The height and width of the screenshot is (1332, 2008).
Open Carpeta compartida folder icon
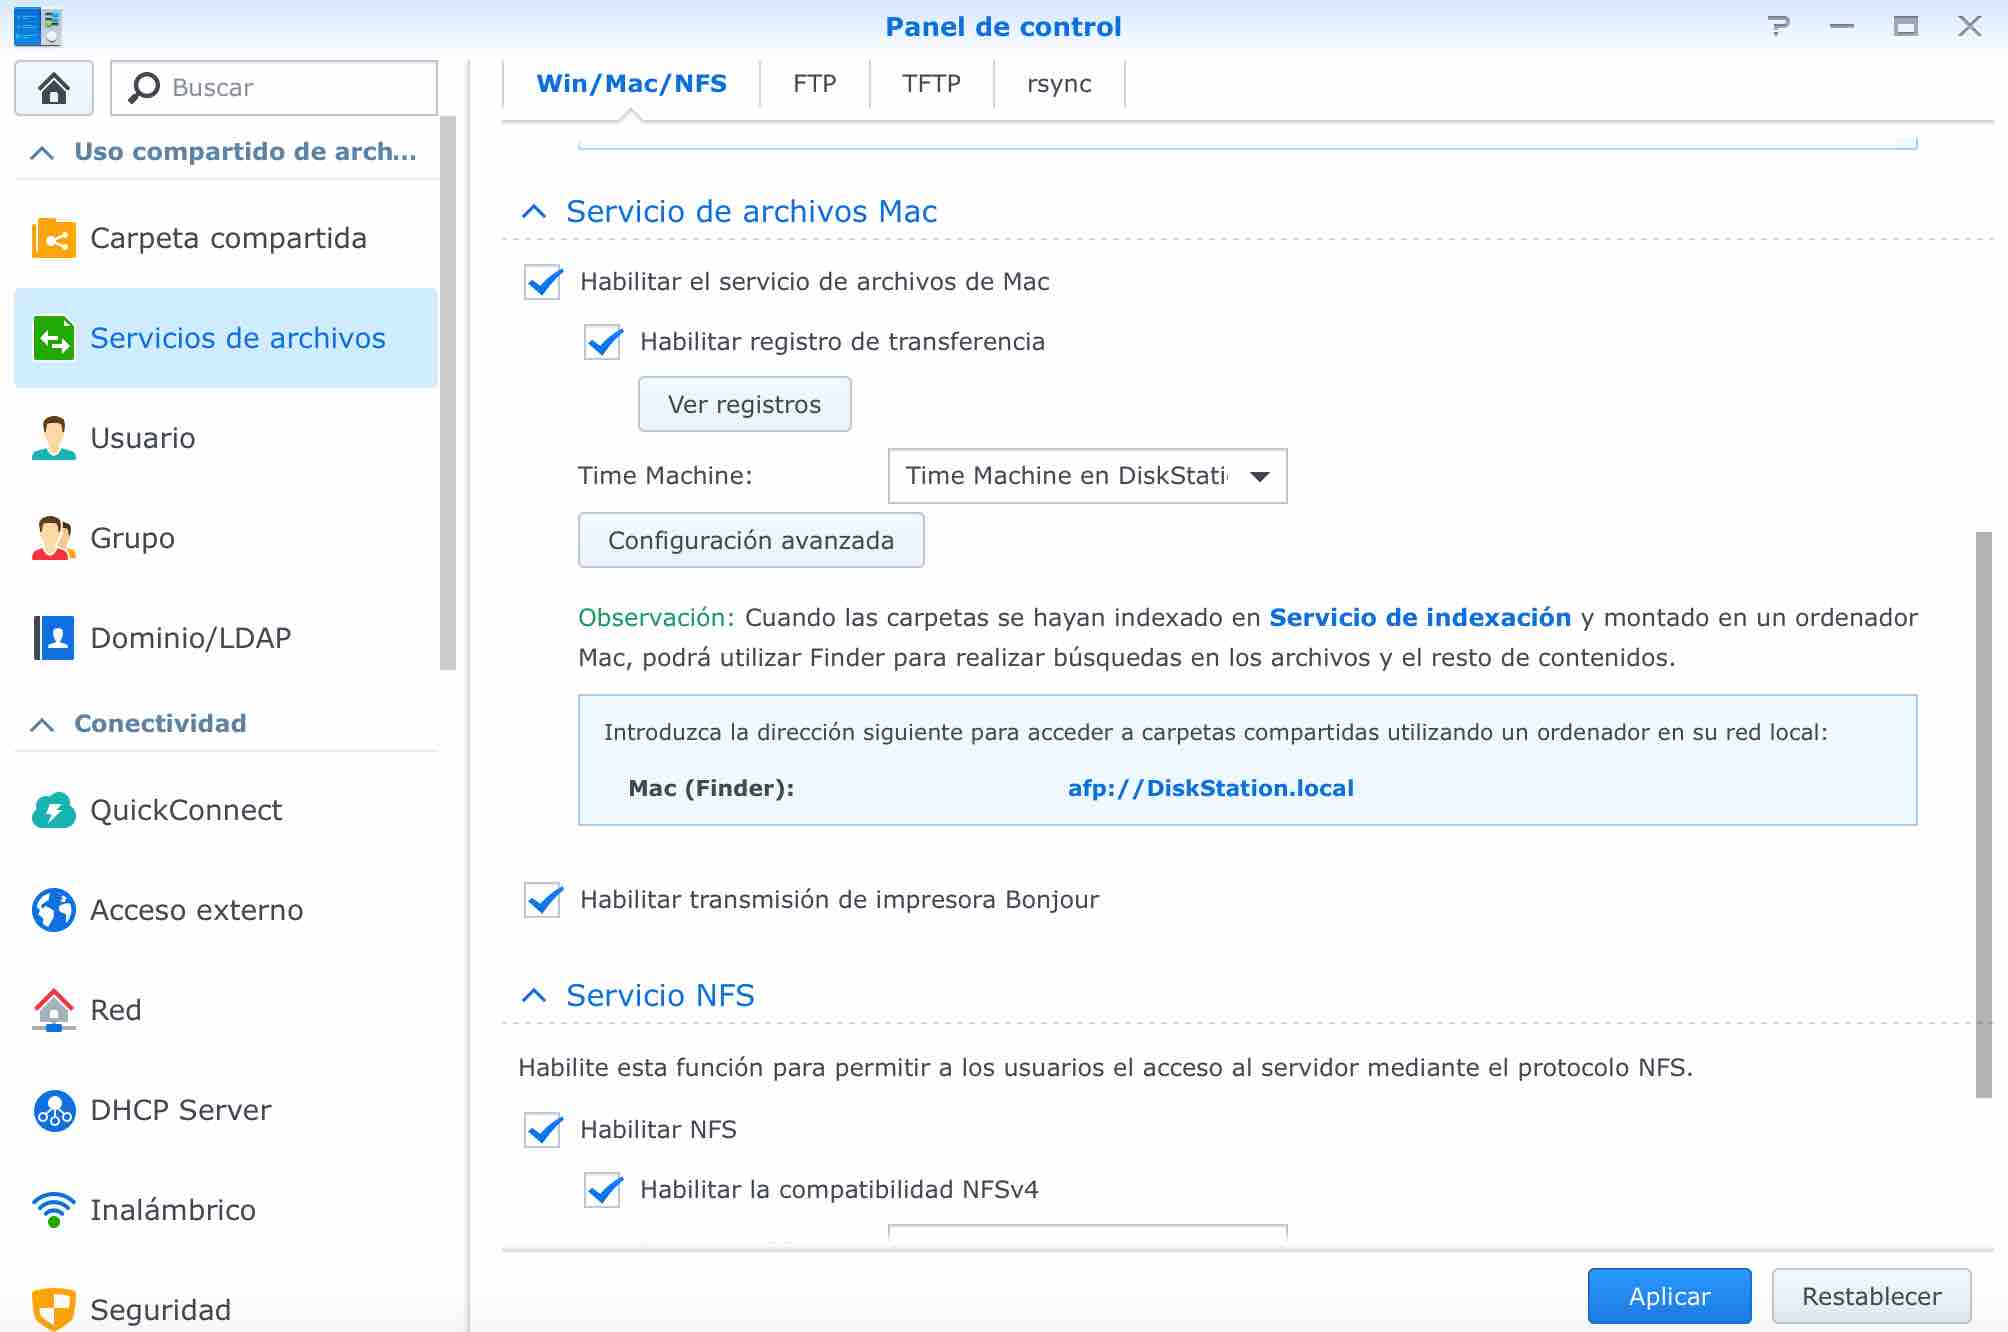[x=54, y=239]
